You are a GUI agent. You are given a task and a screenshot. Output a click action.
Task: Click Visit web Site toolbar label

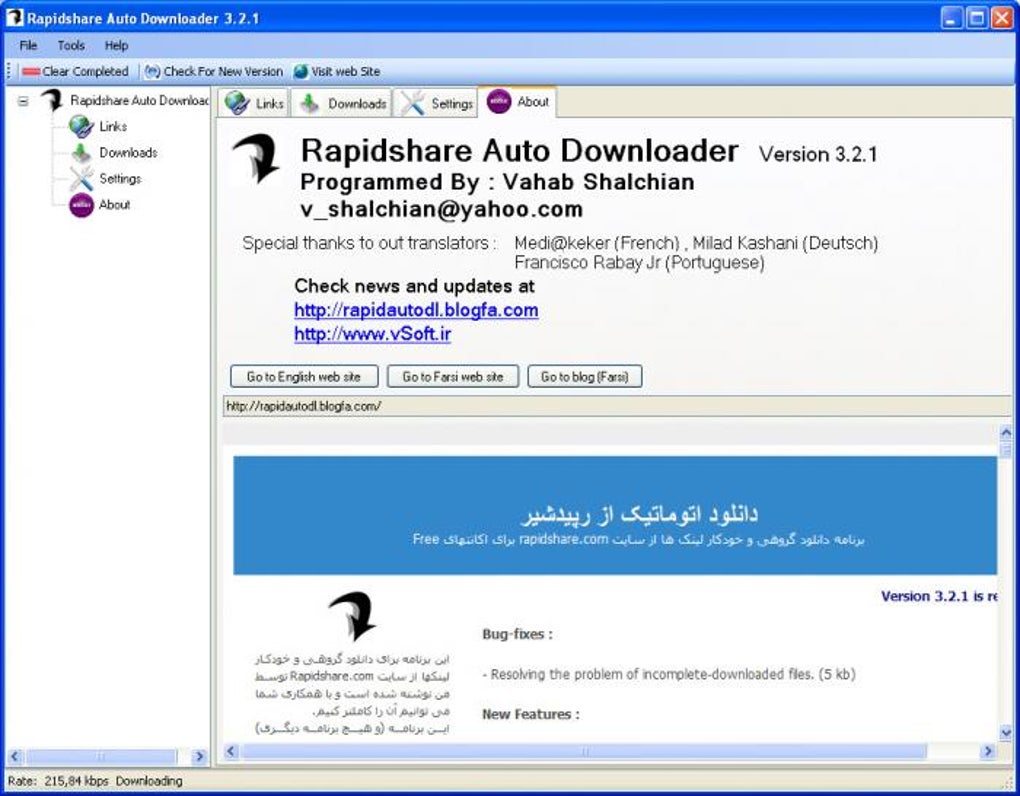tap(345, 72)
